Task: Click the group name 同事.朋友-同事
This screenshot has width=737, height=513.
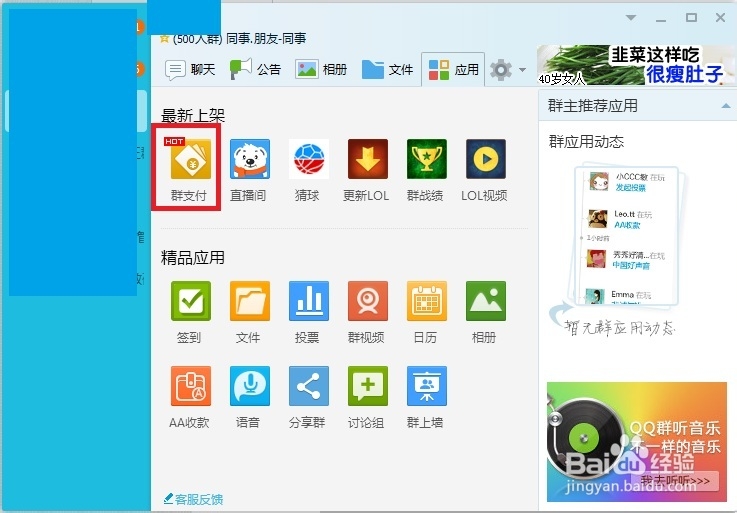Action: coord(266,38)
